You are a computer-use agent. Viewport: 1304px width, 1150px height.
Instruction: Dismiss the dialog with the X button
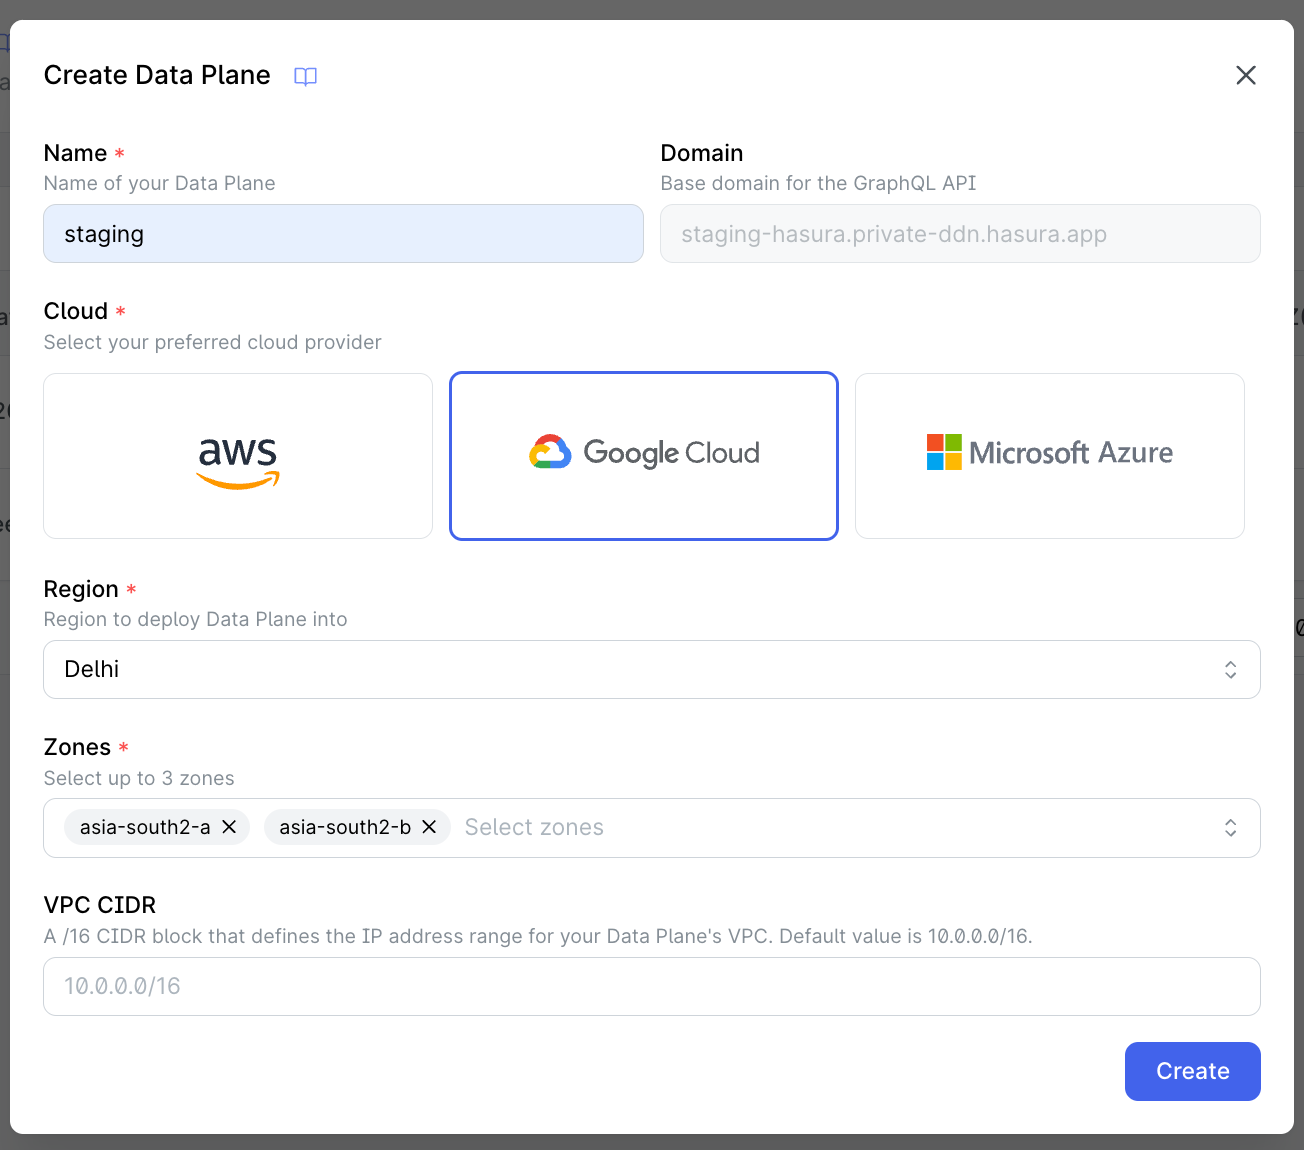point(1245,75)
